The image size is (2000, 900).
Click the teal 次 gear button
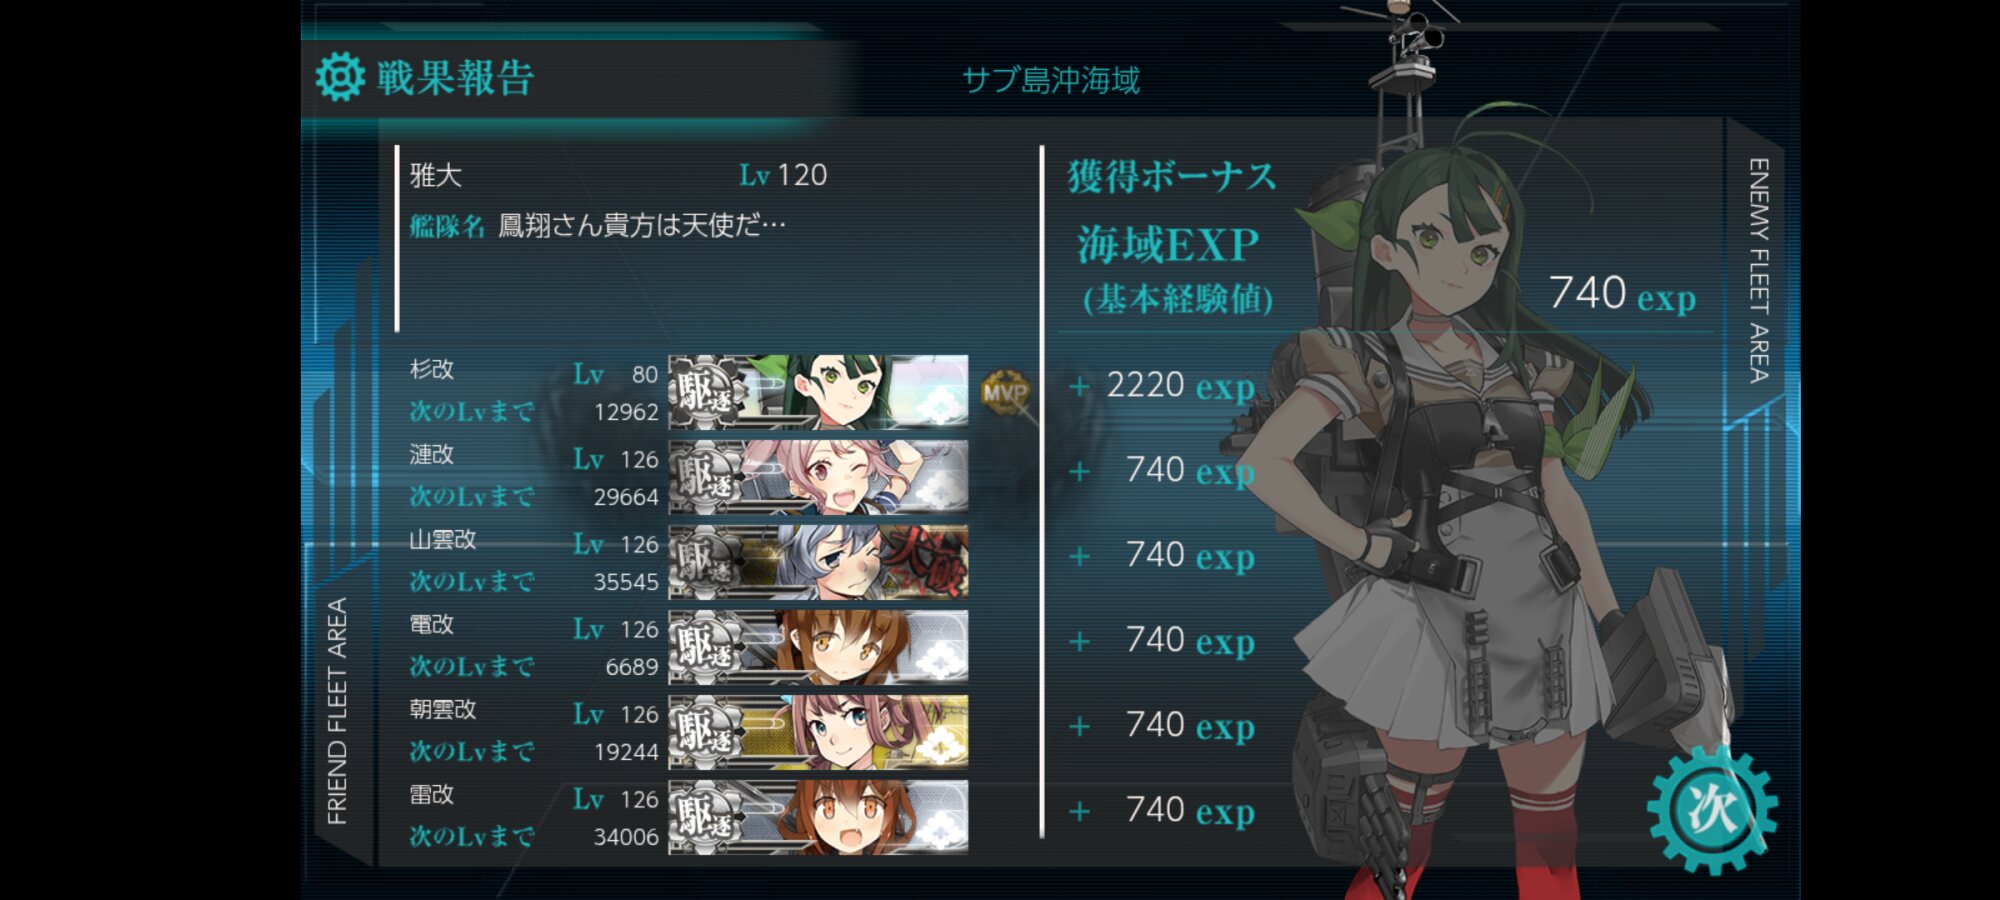coord(1712,809)
